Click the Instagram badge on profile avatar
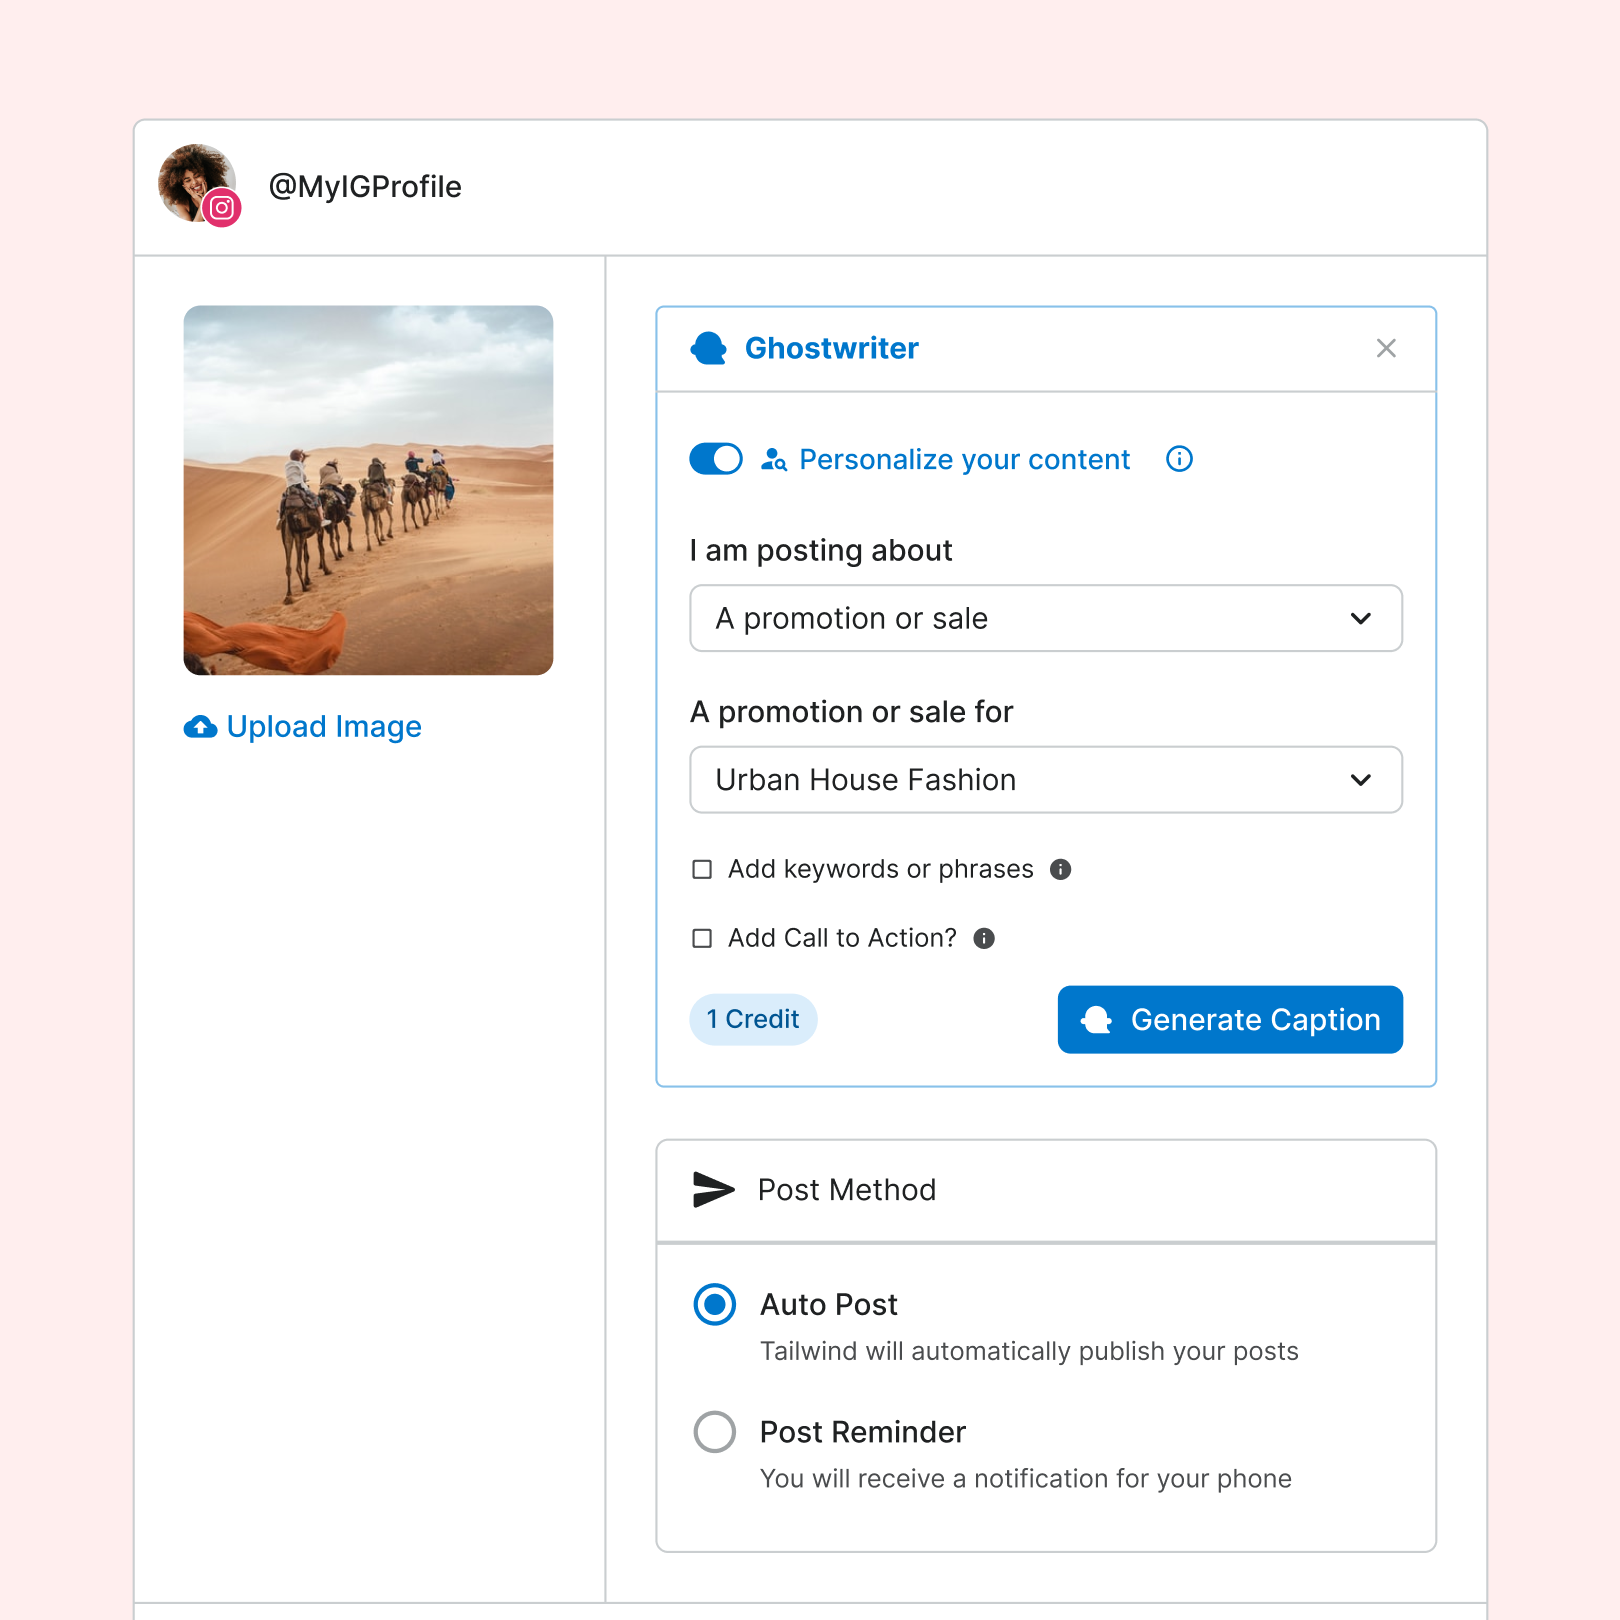Screen dimensions: 1620x1620 tap(222, 208)
